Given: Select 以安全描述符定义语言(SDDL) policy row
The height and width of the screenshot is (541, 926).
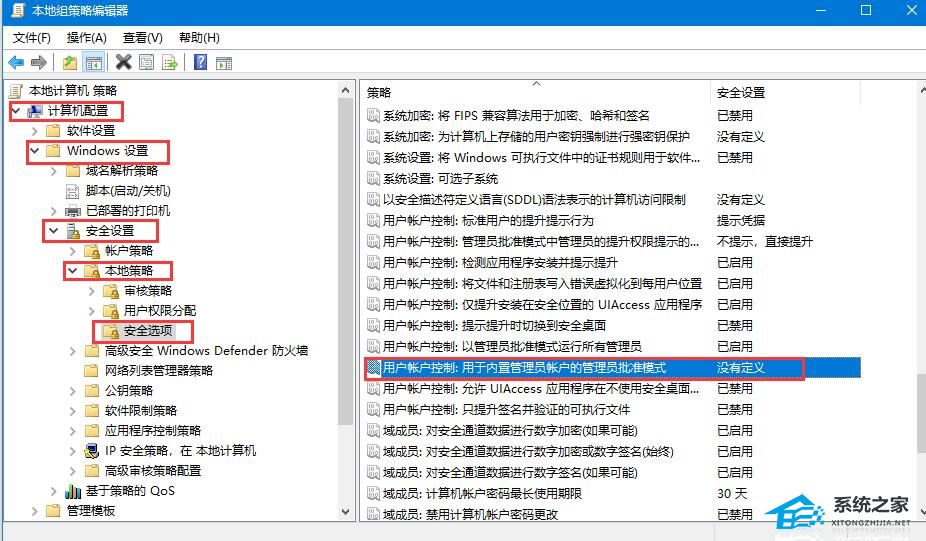Looking at the screenshot, I should 534,200.
